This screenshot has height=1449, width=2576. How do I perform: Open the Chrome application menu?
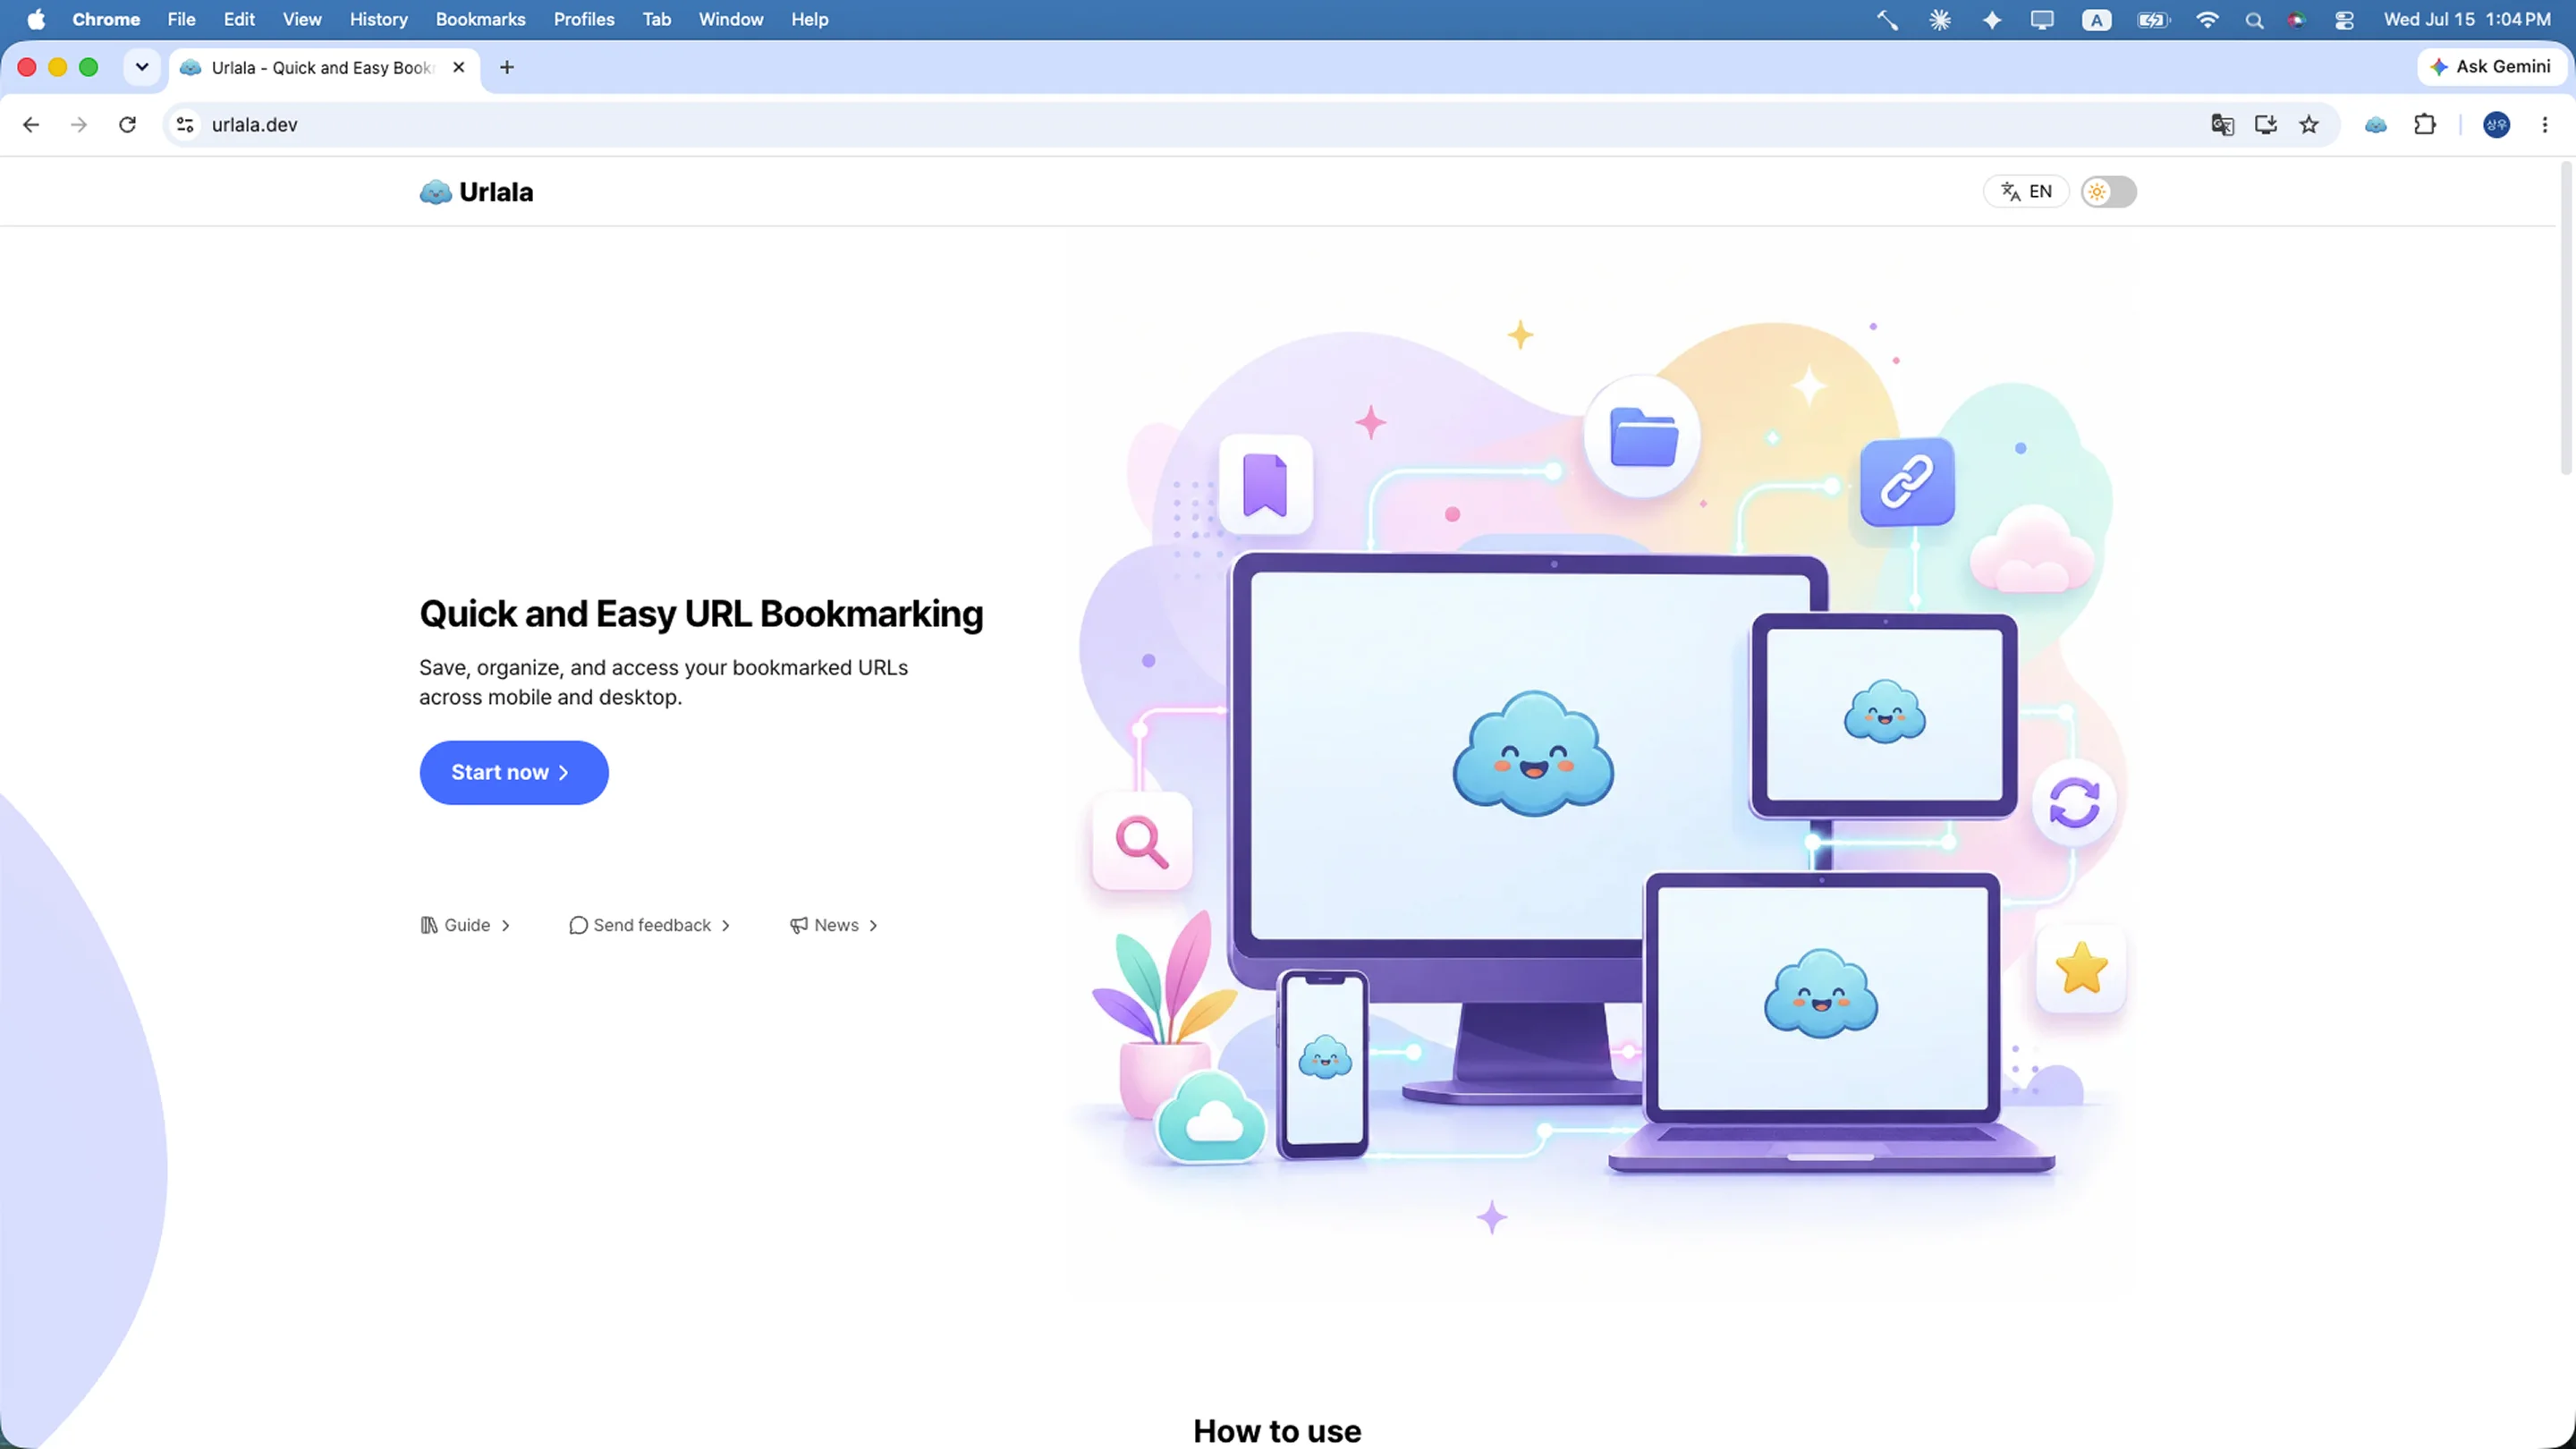(106, 19)
